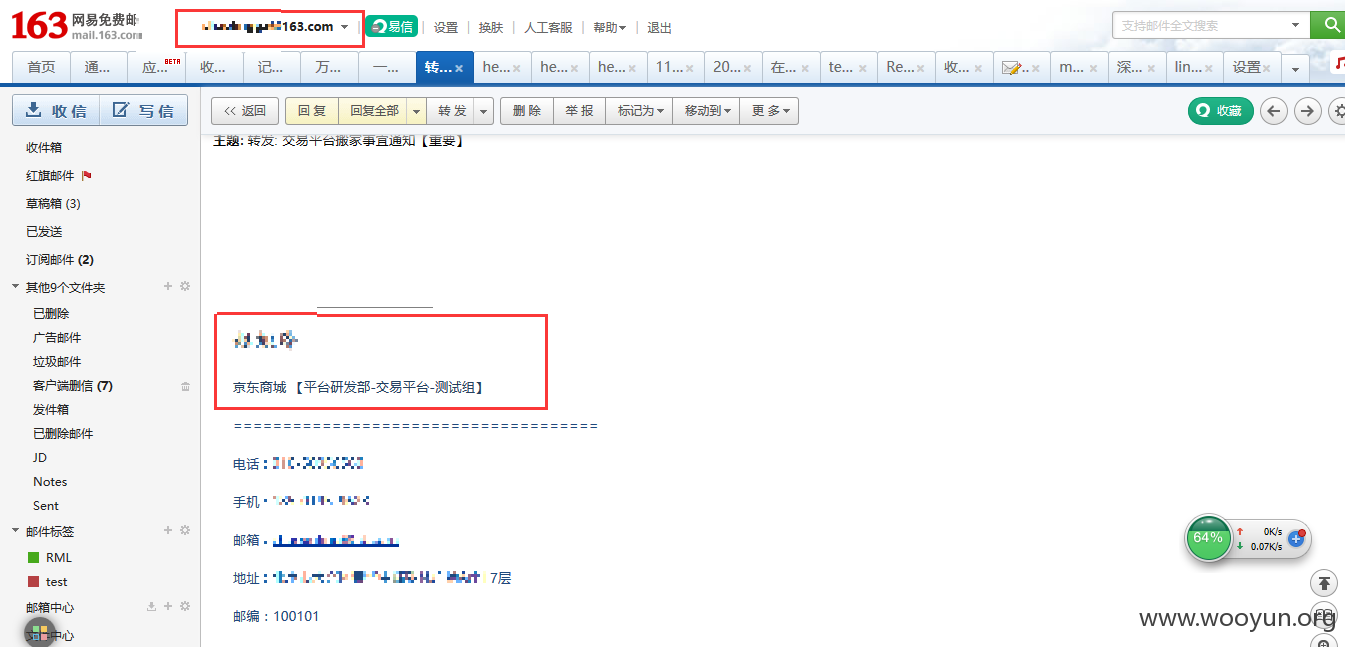1345x647 pixels.
Task: Open gear settings beside 邮件标签
Action: 185,531
